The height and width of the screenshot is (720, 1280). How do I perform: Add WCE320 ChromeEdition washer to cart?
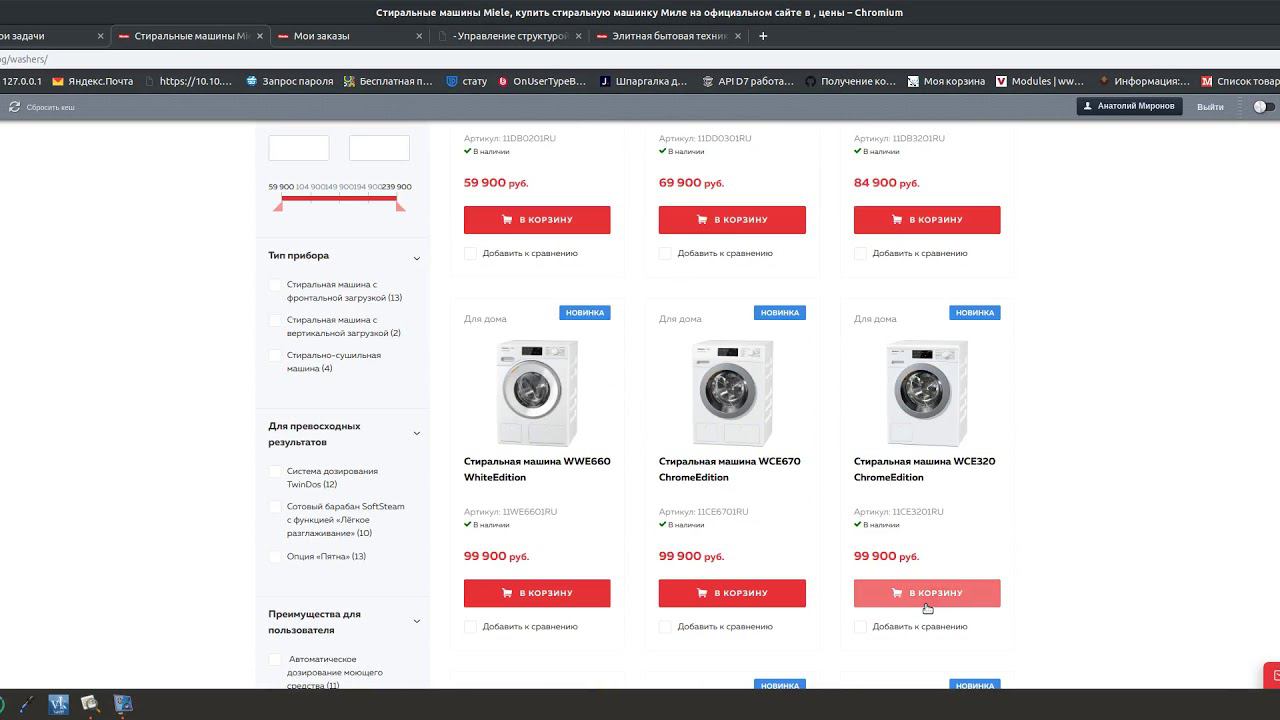pos(927,593)
